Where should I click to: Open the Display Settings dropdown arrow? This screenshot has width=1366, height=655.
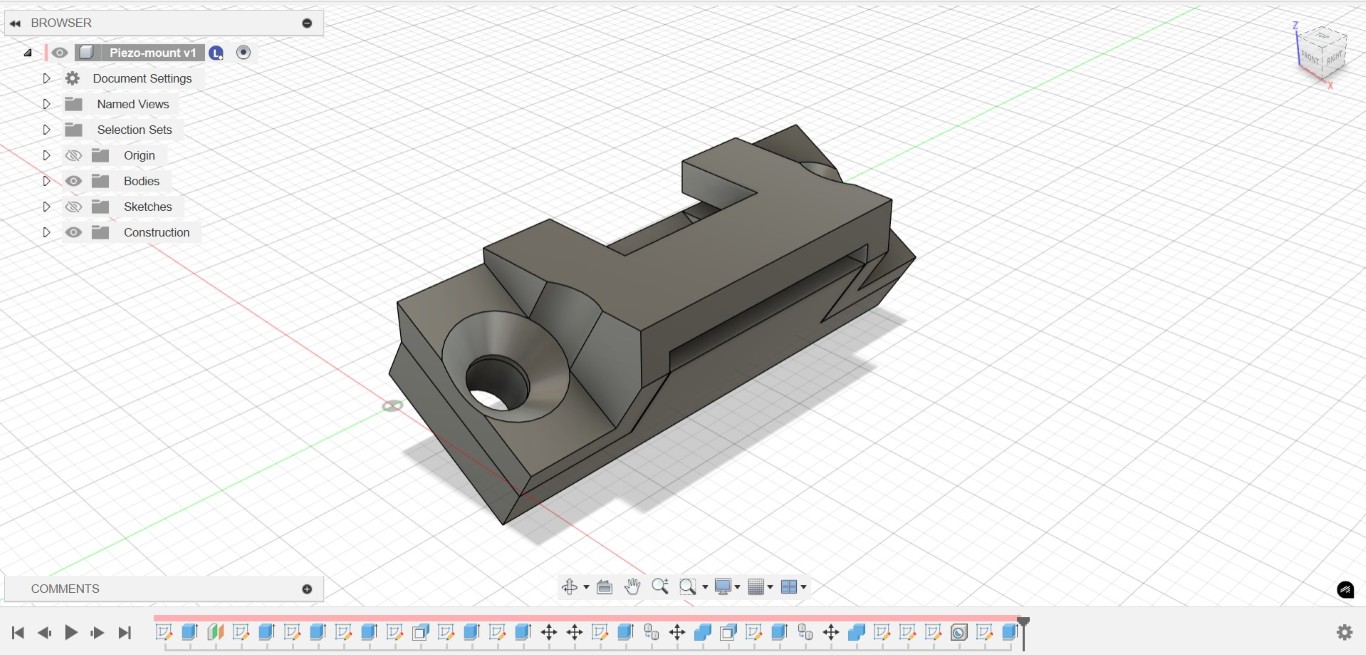(738, 588)
